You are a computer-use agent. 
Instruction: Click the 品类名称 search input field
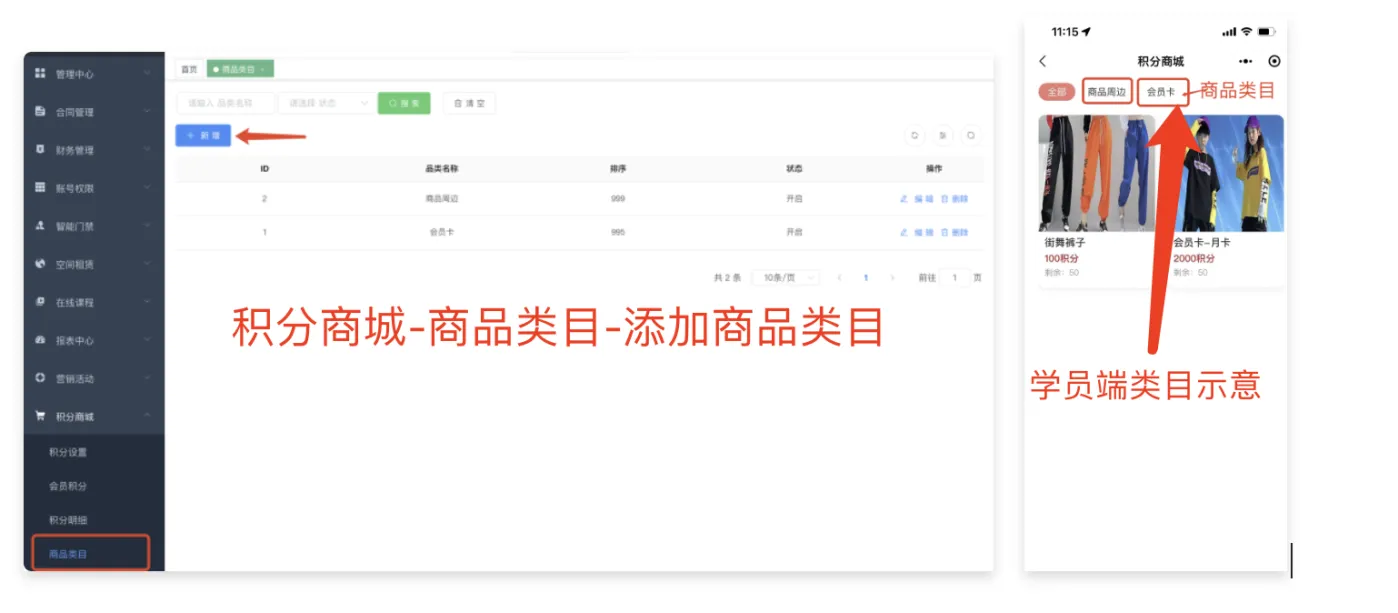coord(225,103)
